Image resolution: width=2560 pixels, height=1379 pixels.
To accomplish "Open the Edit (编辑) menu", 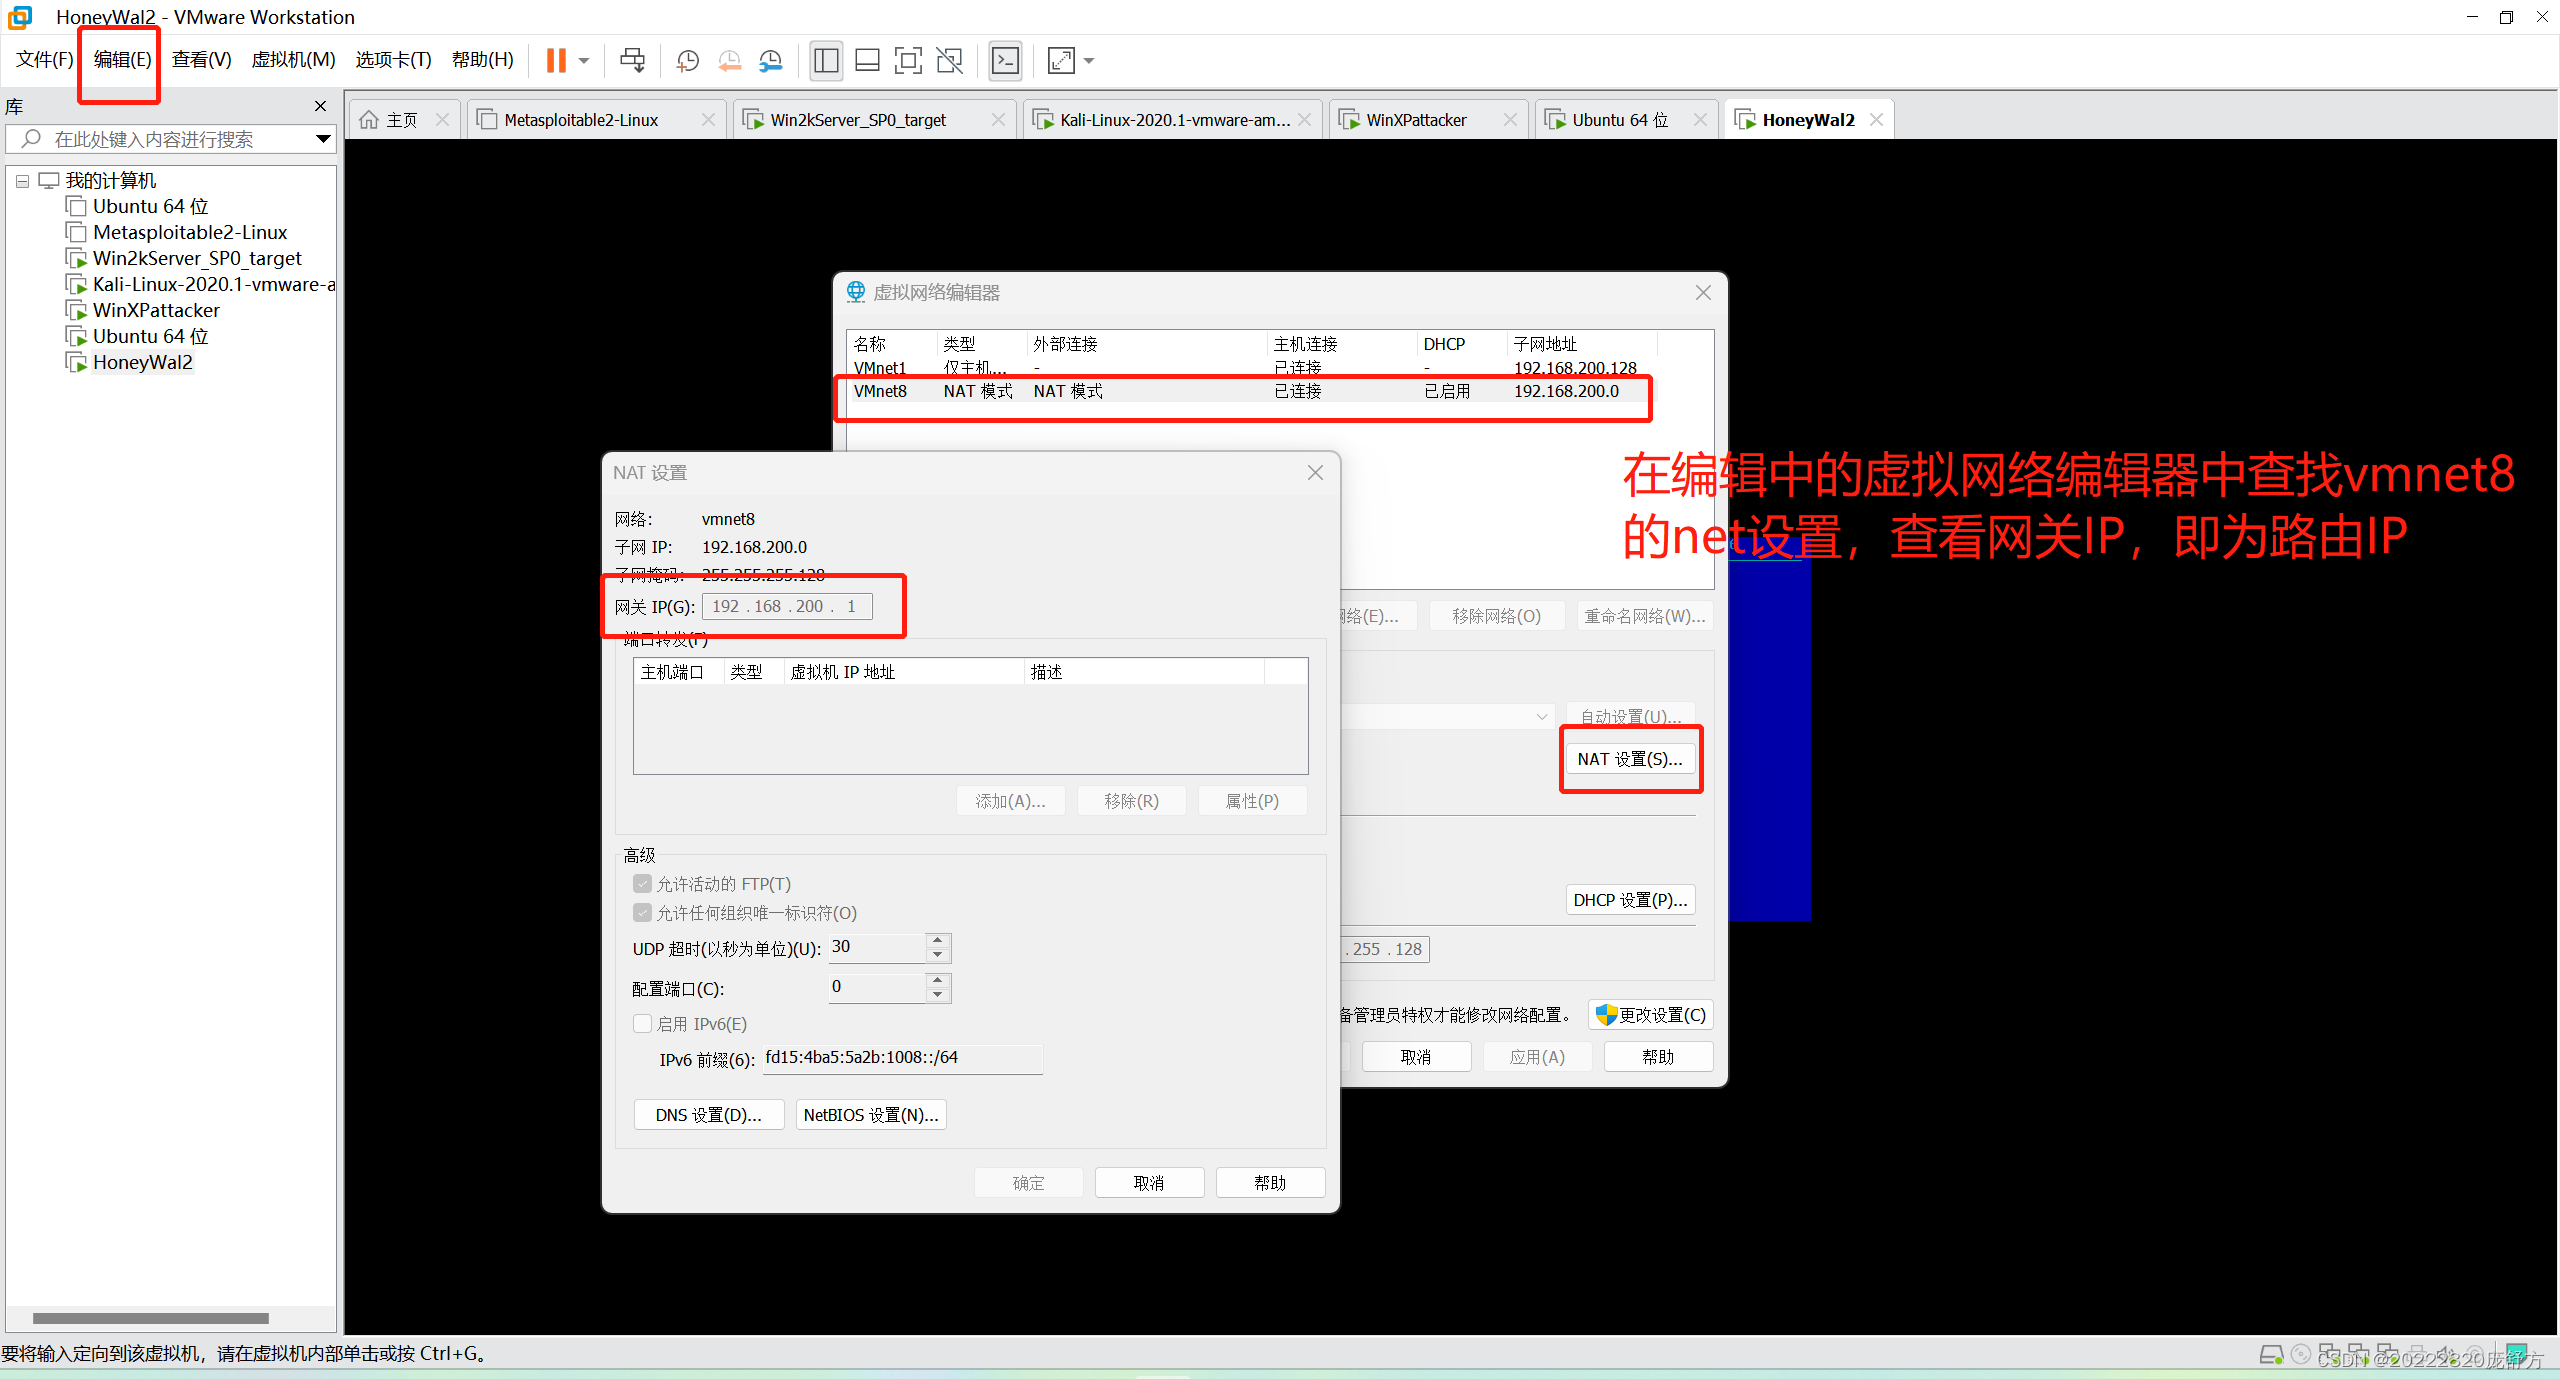I will [122, 60].
